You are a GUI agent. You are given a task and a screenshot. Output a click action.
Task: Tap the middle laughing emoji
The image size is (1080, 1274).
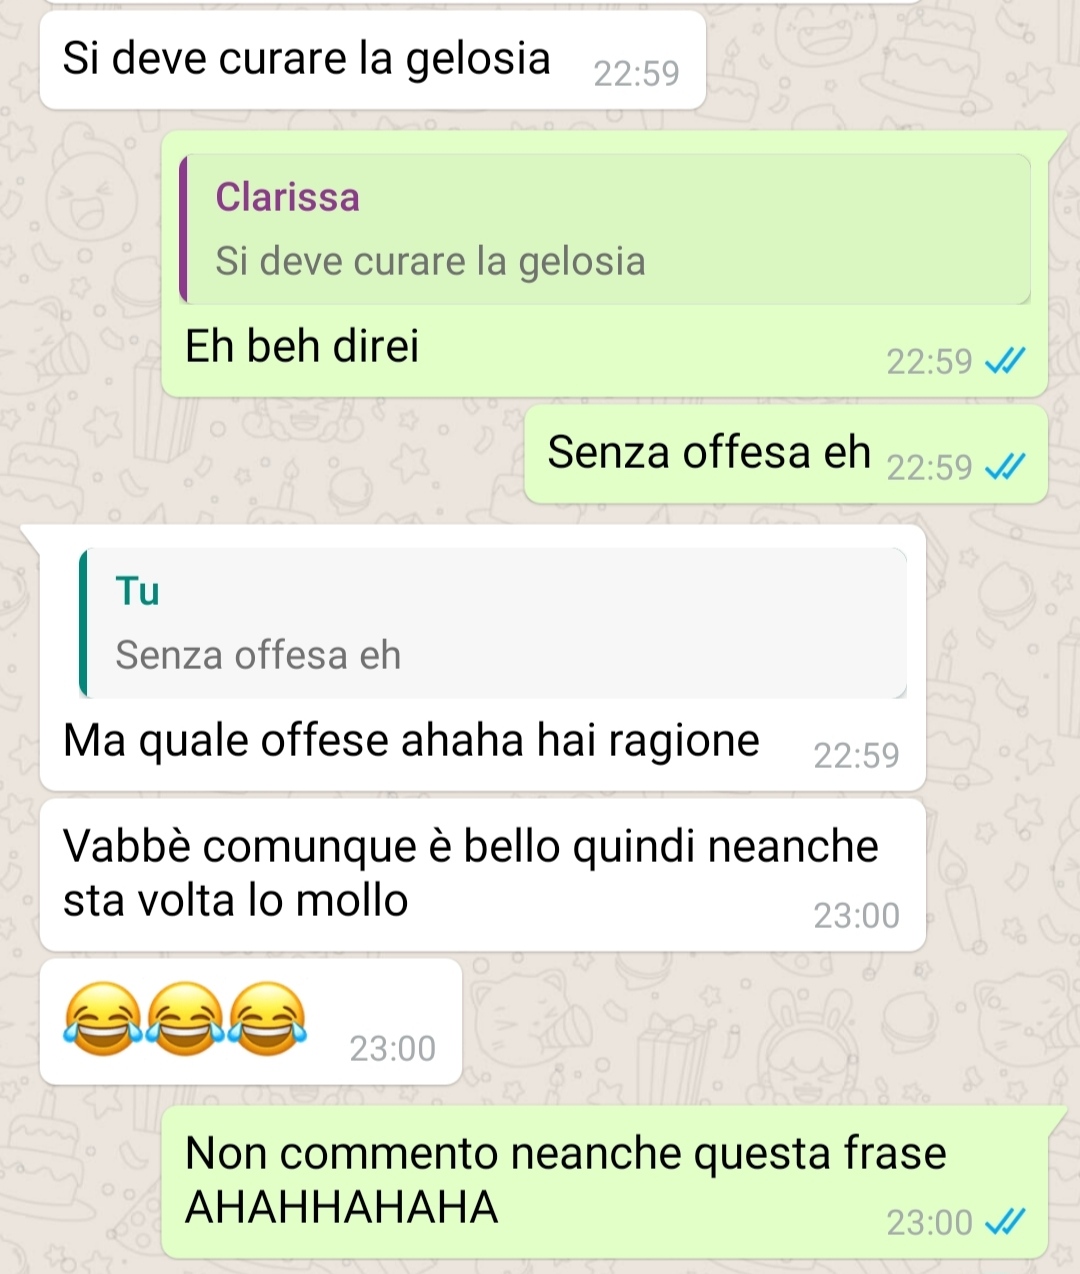(x=185, y=1018)
